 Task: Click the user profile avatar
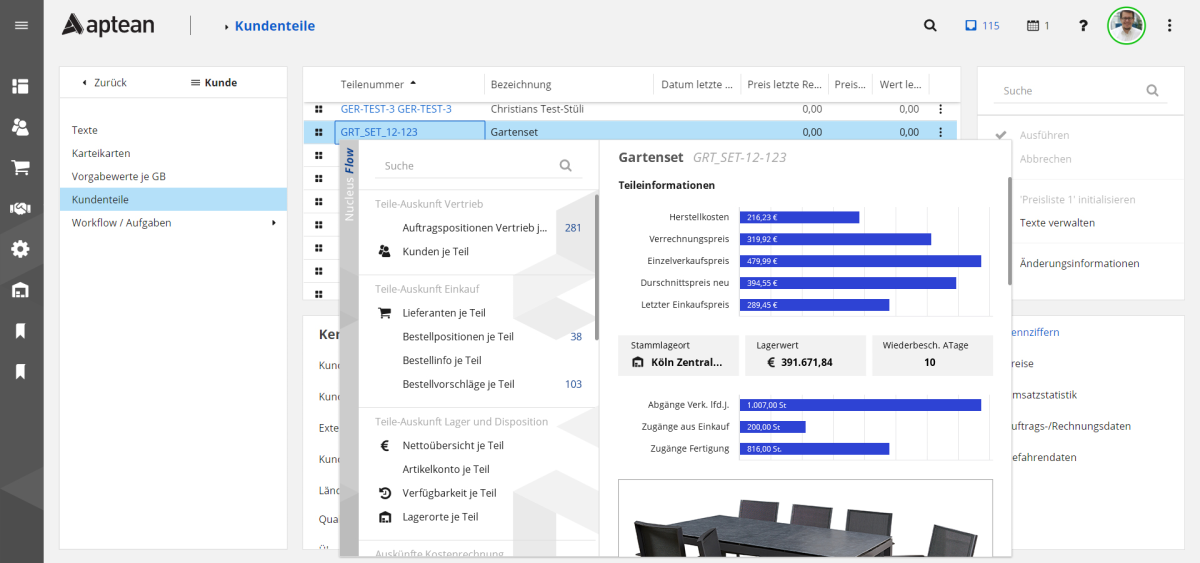[x=1126, y=26]
